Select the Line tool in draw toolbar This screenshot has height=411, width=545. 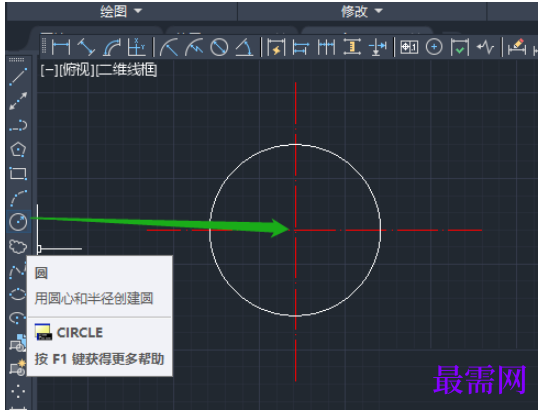tap(18, 76)
